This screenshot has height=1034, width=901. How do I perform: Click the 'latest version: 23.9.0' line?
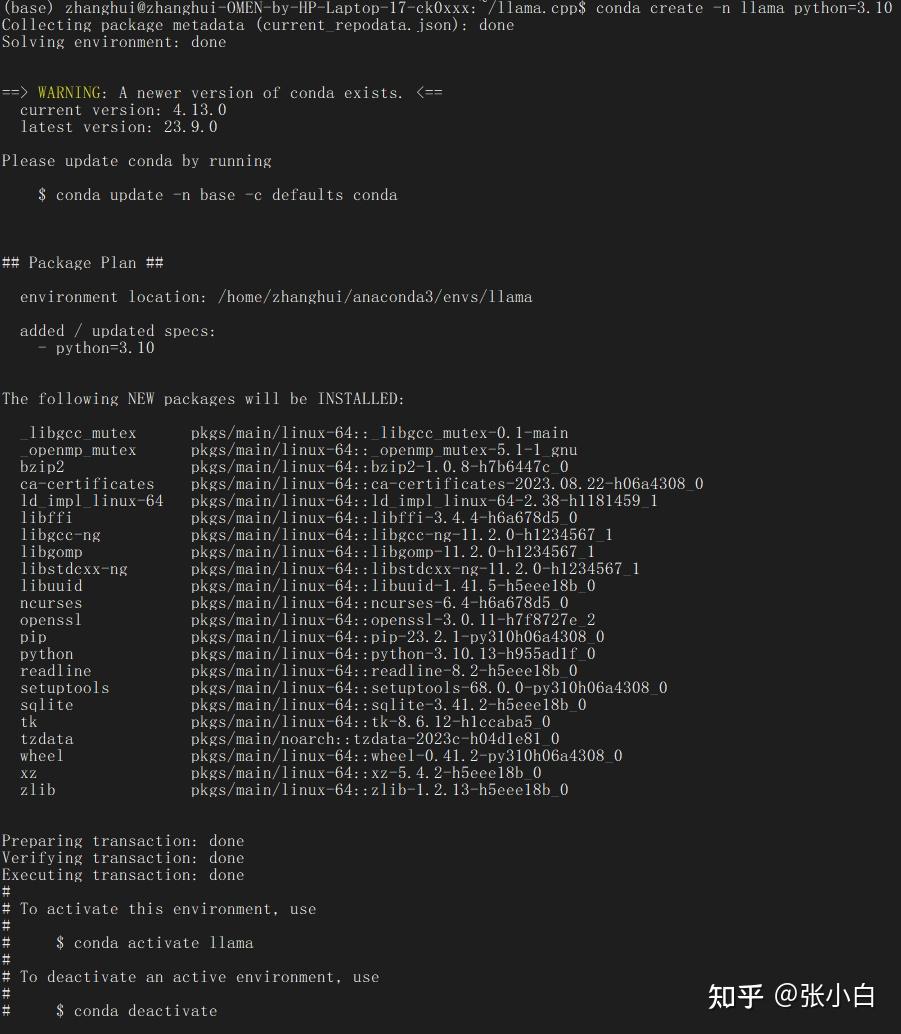click(118, 127)
